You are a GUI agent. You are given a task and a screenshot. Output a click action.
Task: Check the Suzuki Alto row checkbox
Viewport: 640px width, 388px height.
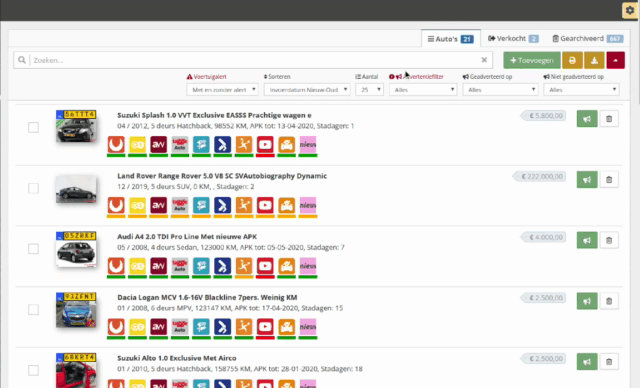pos(33,370)
